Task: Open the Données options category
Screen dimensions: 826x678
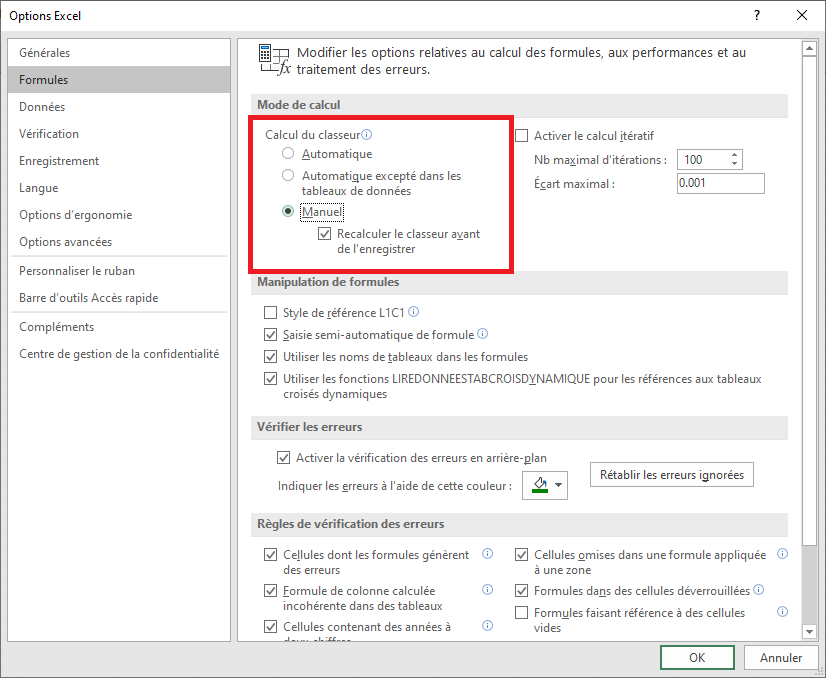Action: (x=119, y=106)
